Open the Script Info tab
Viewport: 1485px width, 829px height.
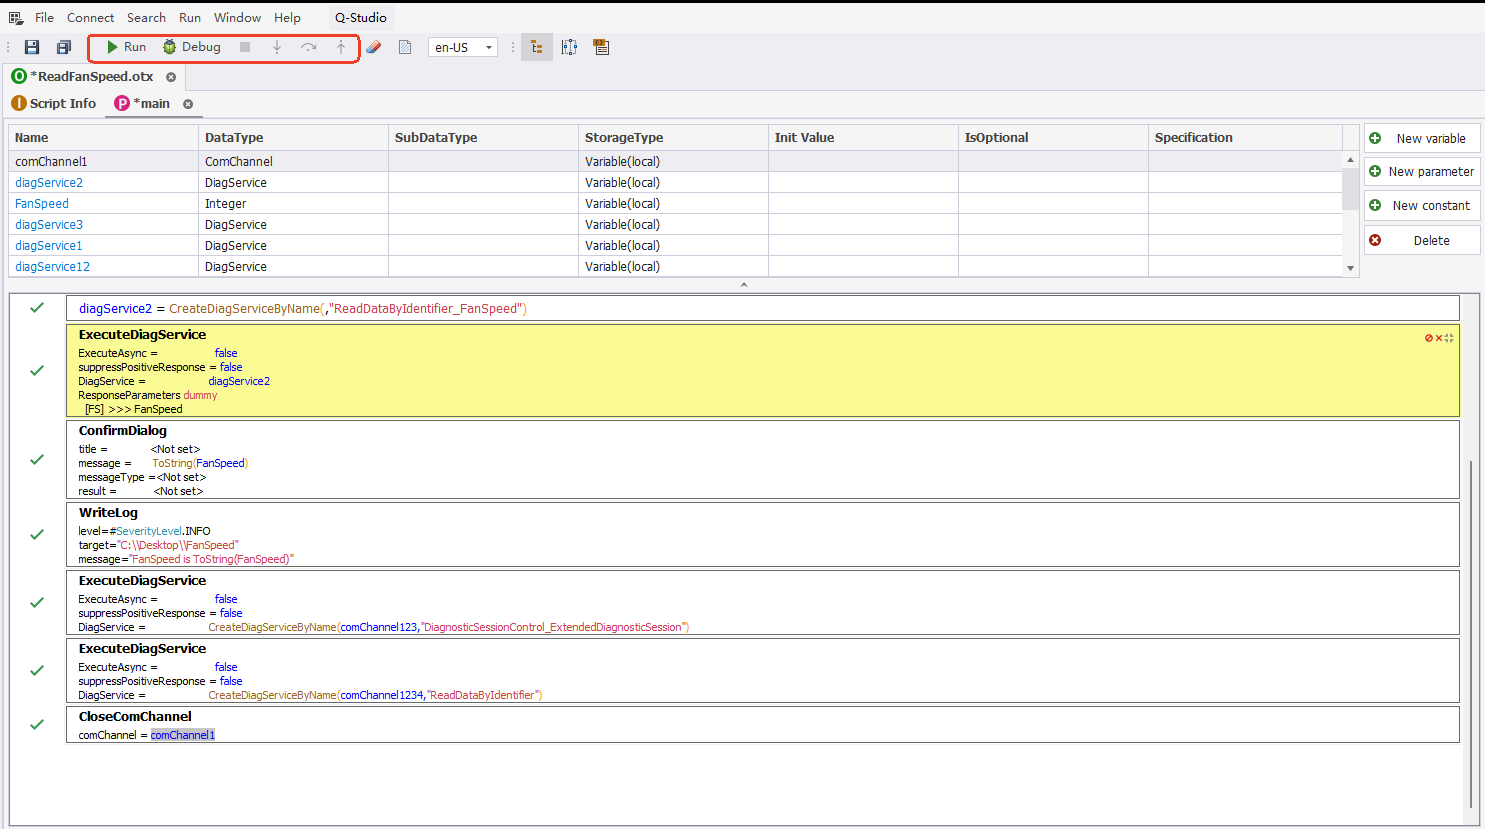pos(54,103)
